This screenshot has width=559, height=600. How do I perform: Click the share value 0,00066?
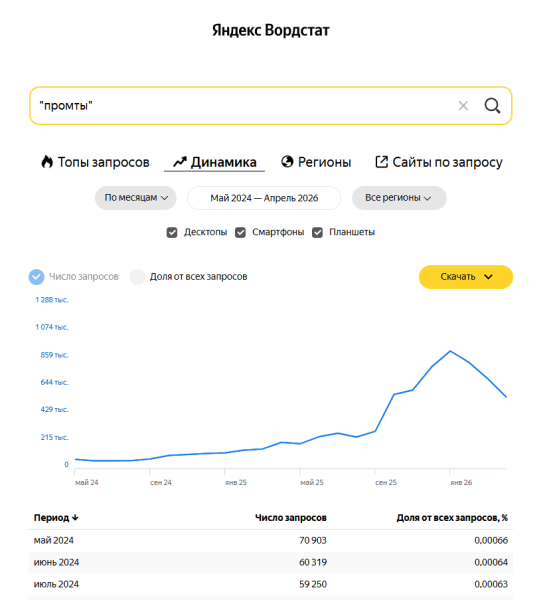491,540
